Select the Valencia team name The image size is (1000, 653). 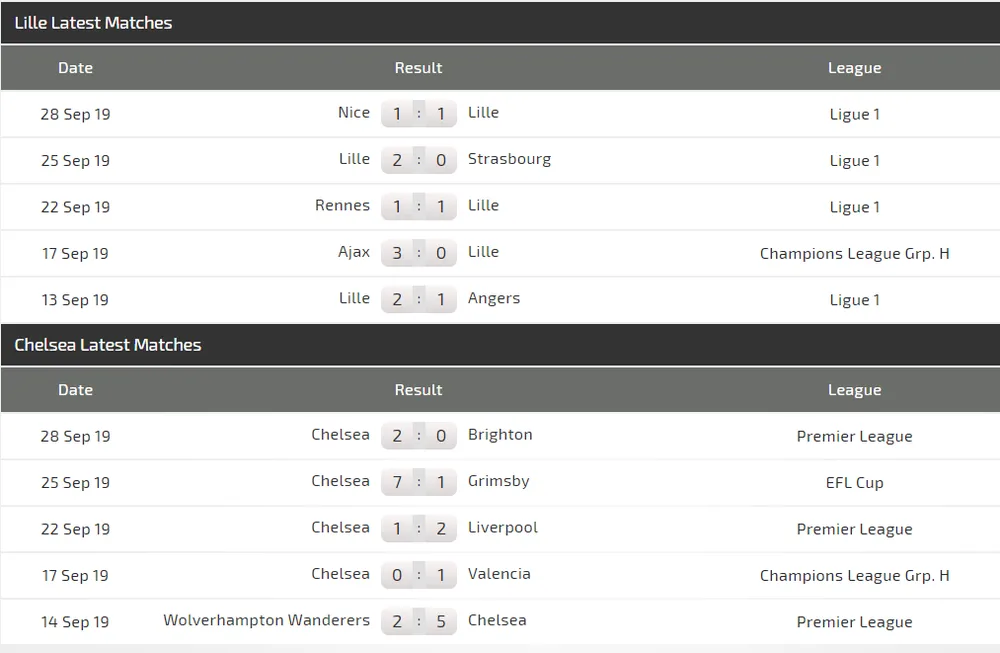[x=499, y=574]
